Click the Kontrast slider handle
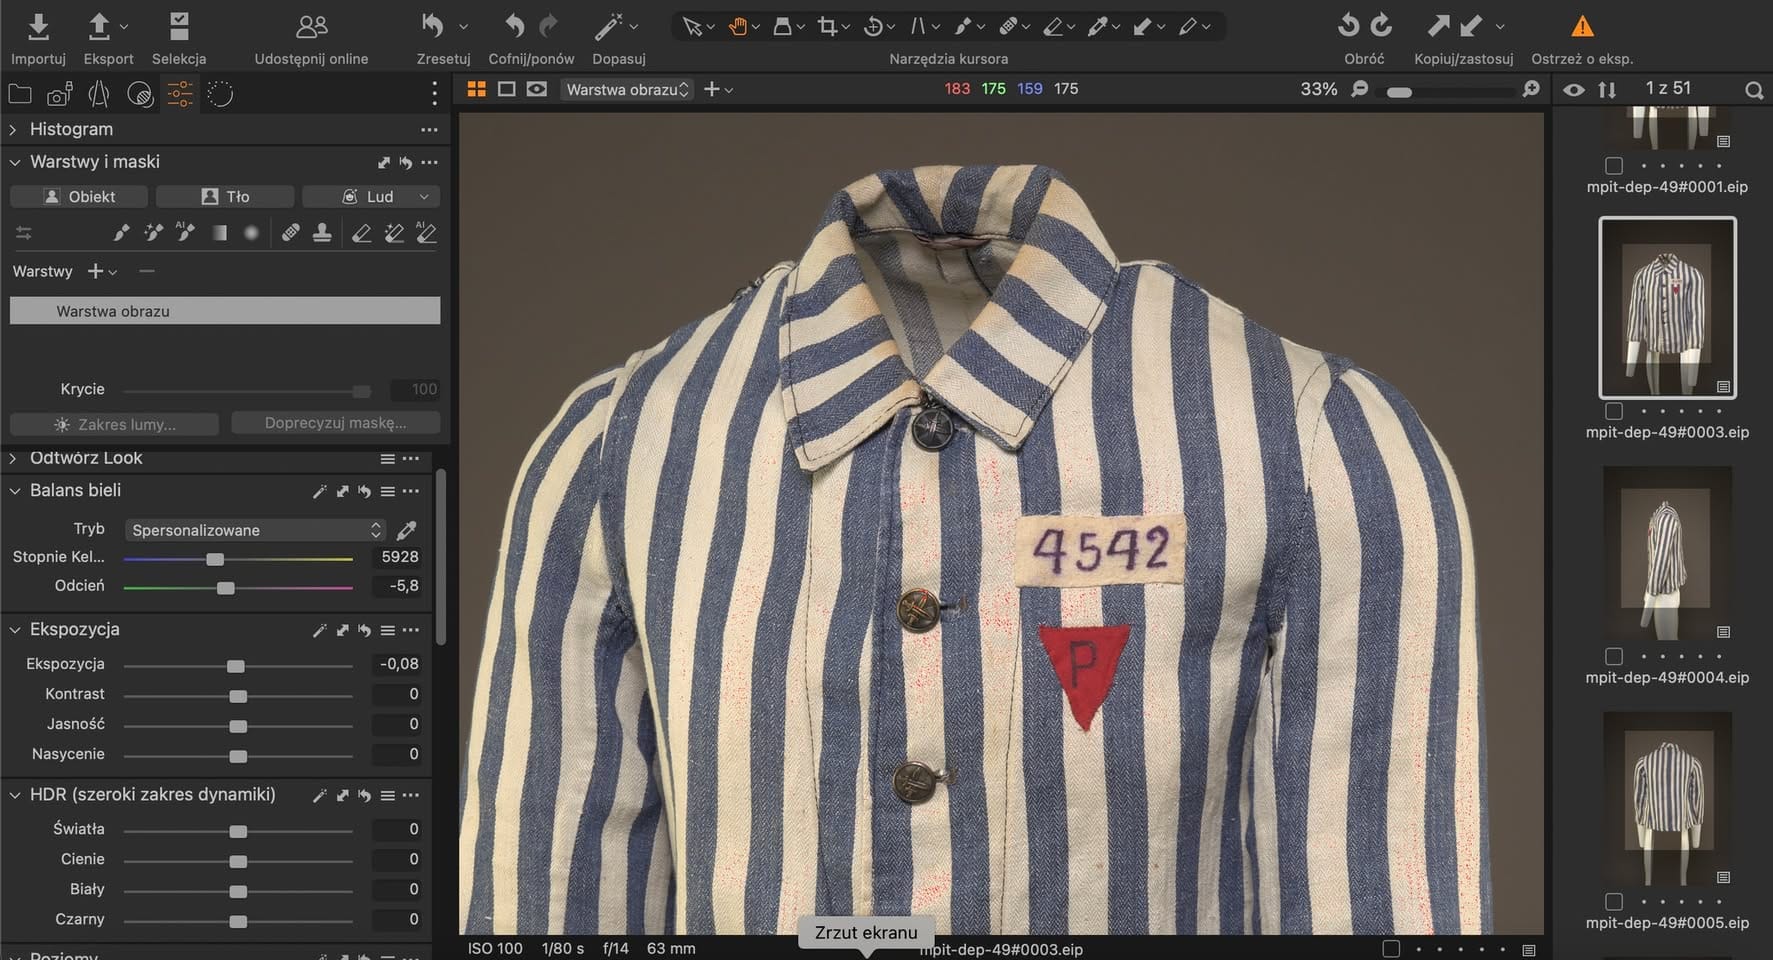1773x960 pixels. click(238, 695)
